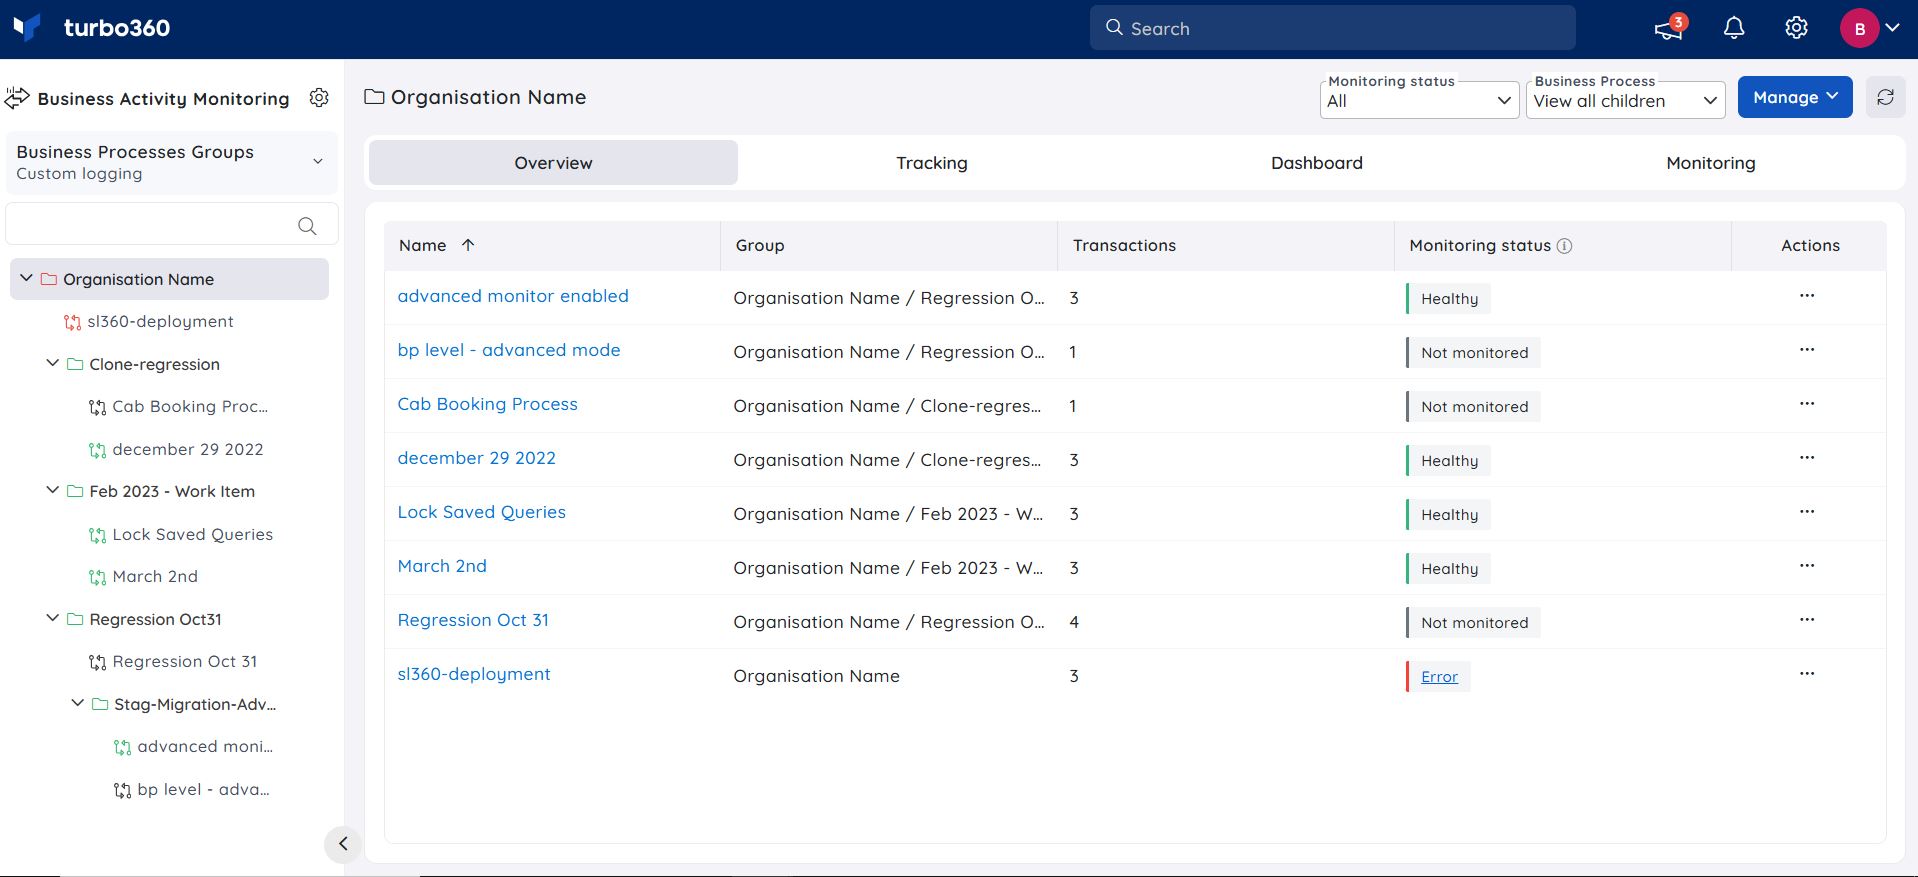Expand the Business Processes Groups selector

(x=172, y=162)
